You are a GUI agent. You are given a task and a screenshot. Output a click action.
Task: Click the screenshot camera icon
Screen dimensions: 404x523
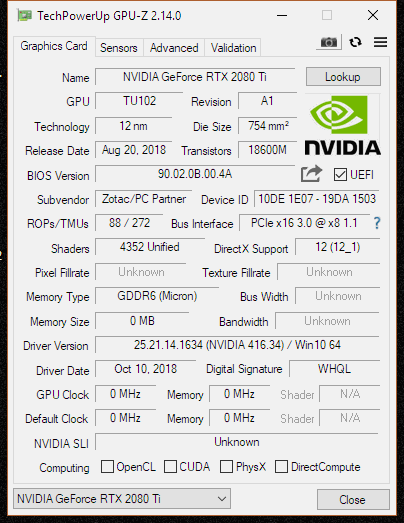click(329, 42)
